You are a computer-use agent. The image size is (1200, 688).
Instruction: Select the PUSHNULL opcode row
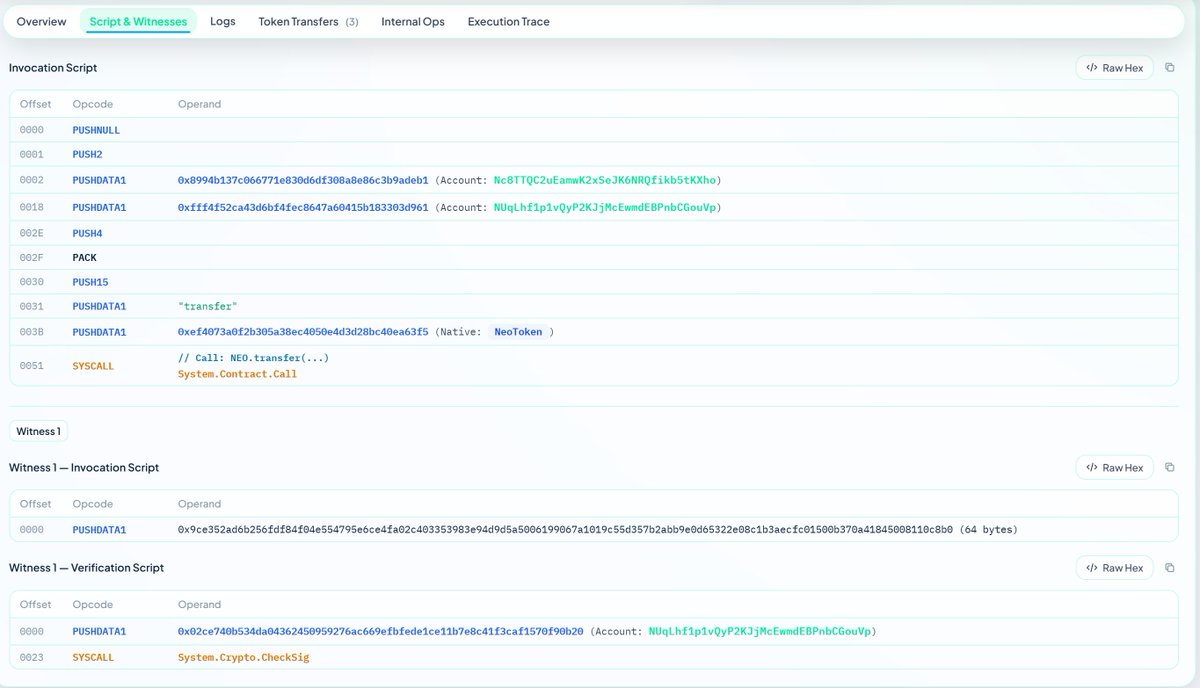594,130
